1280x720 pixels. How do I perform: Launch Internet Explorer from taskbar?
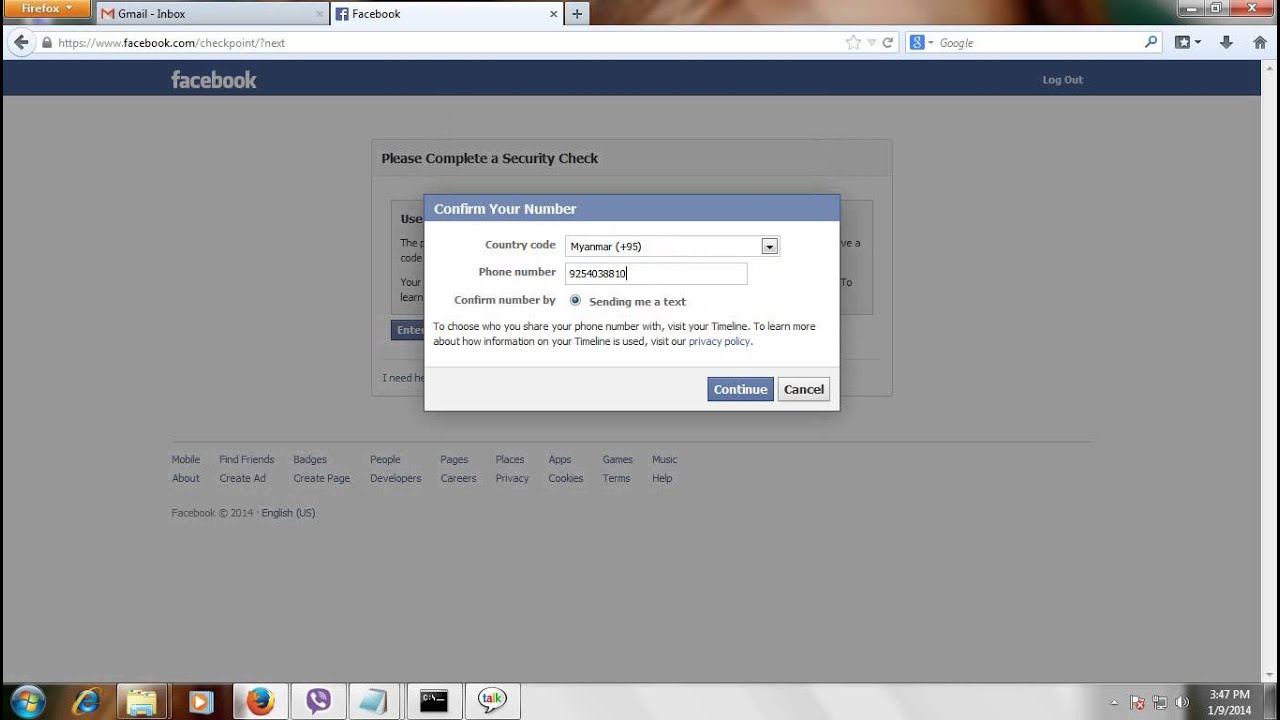pos(86,701)
